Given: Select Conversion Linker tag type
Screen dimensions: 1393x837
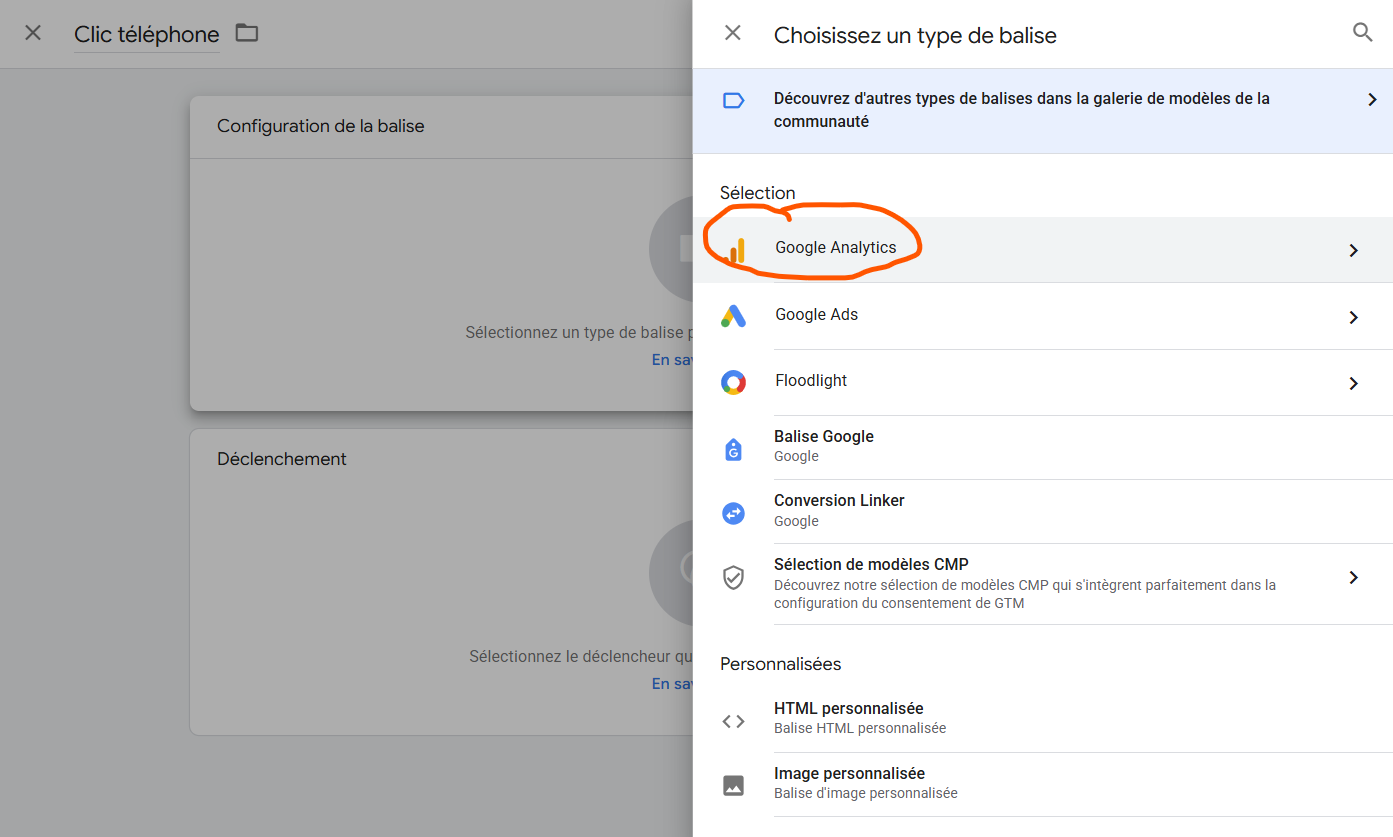Looking at the screenshot, I should pyautogui.click(x=839, y=501).
